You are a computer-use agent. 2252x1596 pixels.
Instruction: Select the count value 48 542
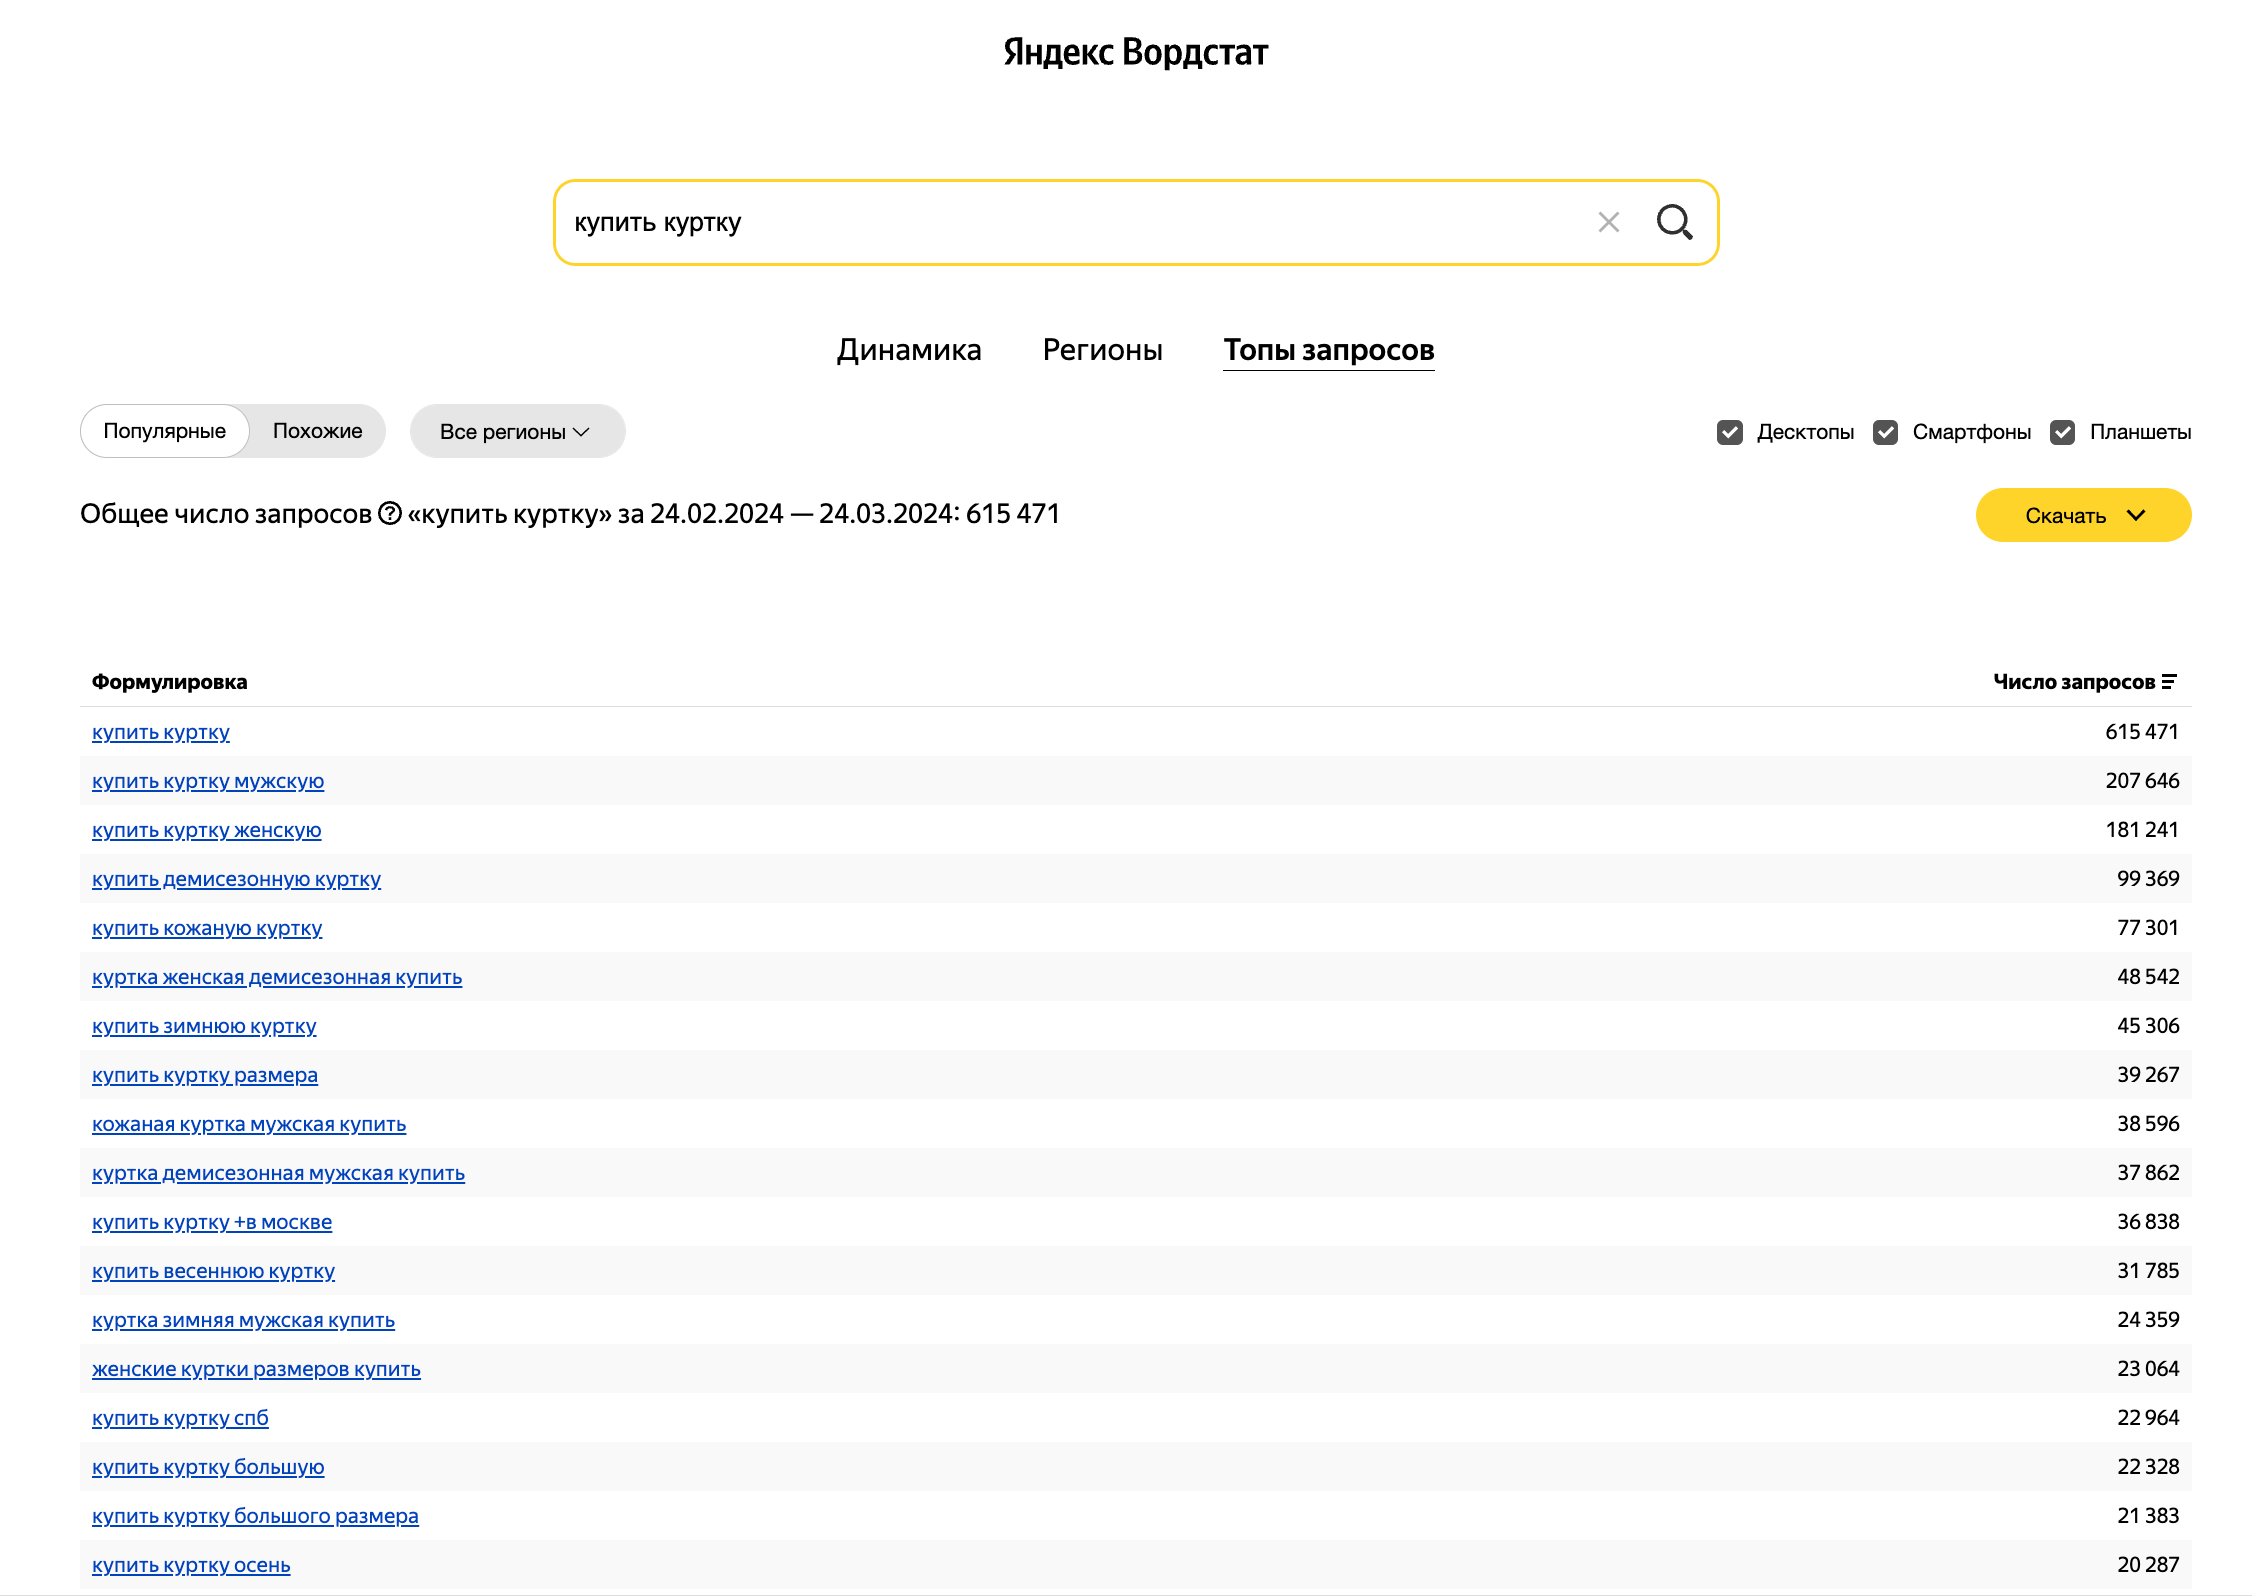[x=2148, y=977]
